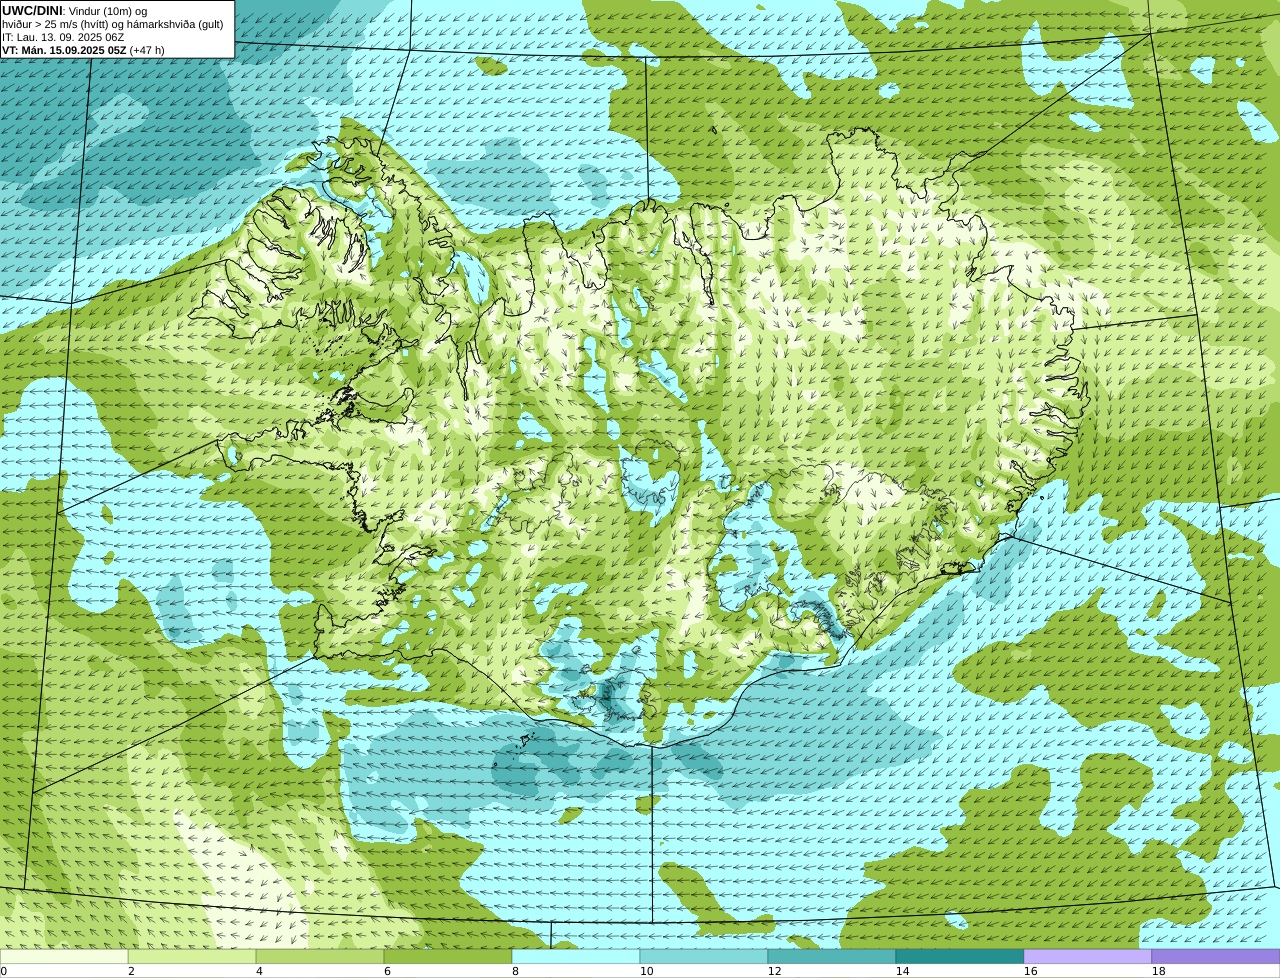Click the 2–4 m/s light yellow-green legend swatch
The image size is (1280, 978).
coord(192,957)
